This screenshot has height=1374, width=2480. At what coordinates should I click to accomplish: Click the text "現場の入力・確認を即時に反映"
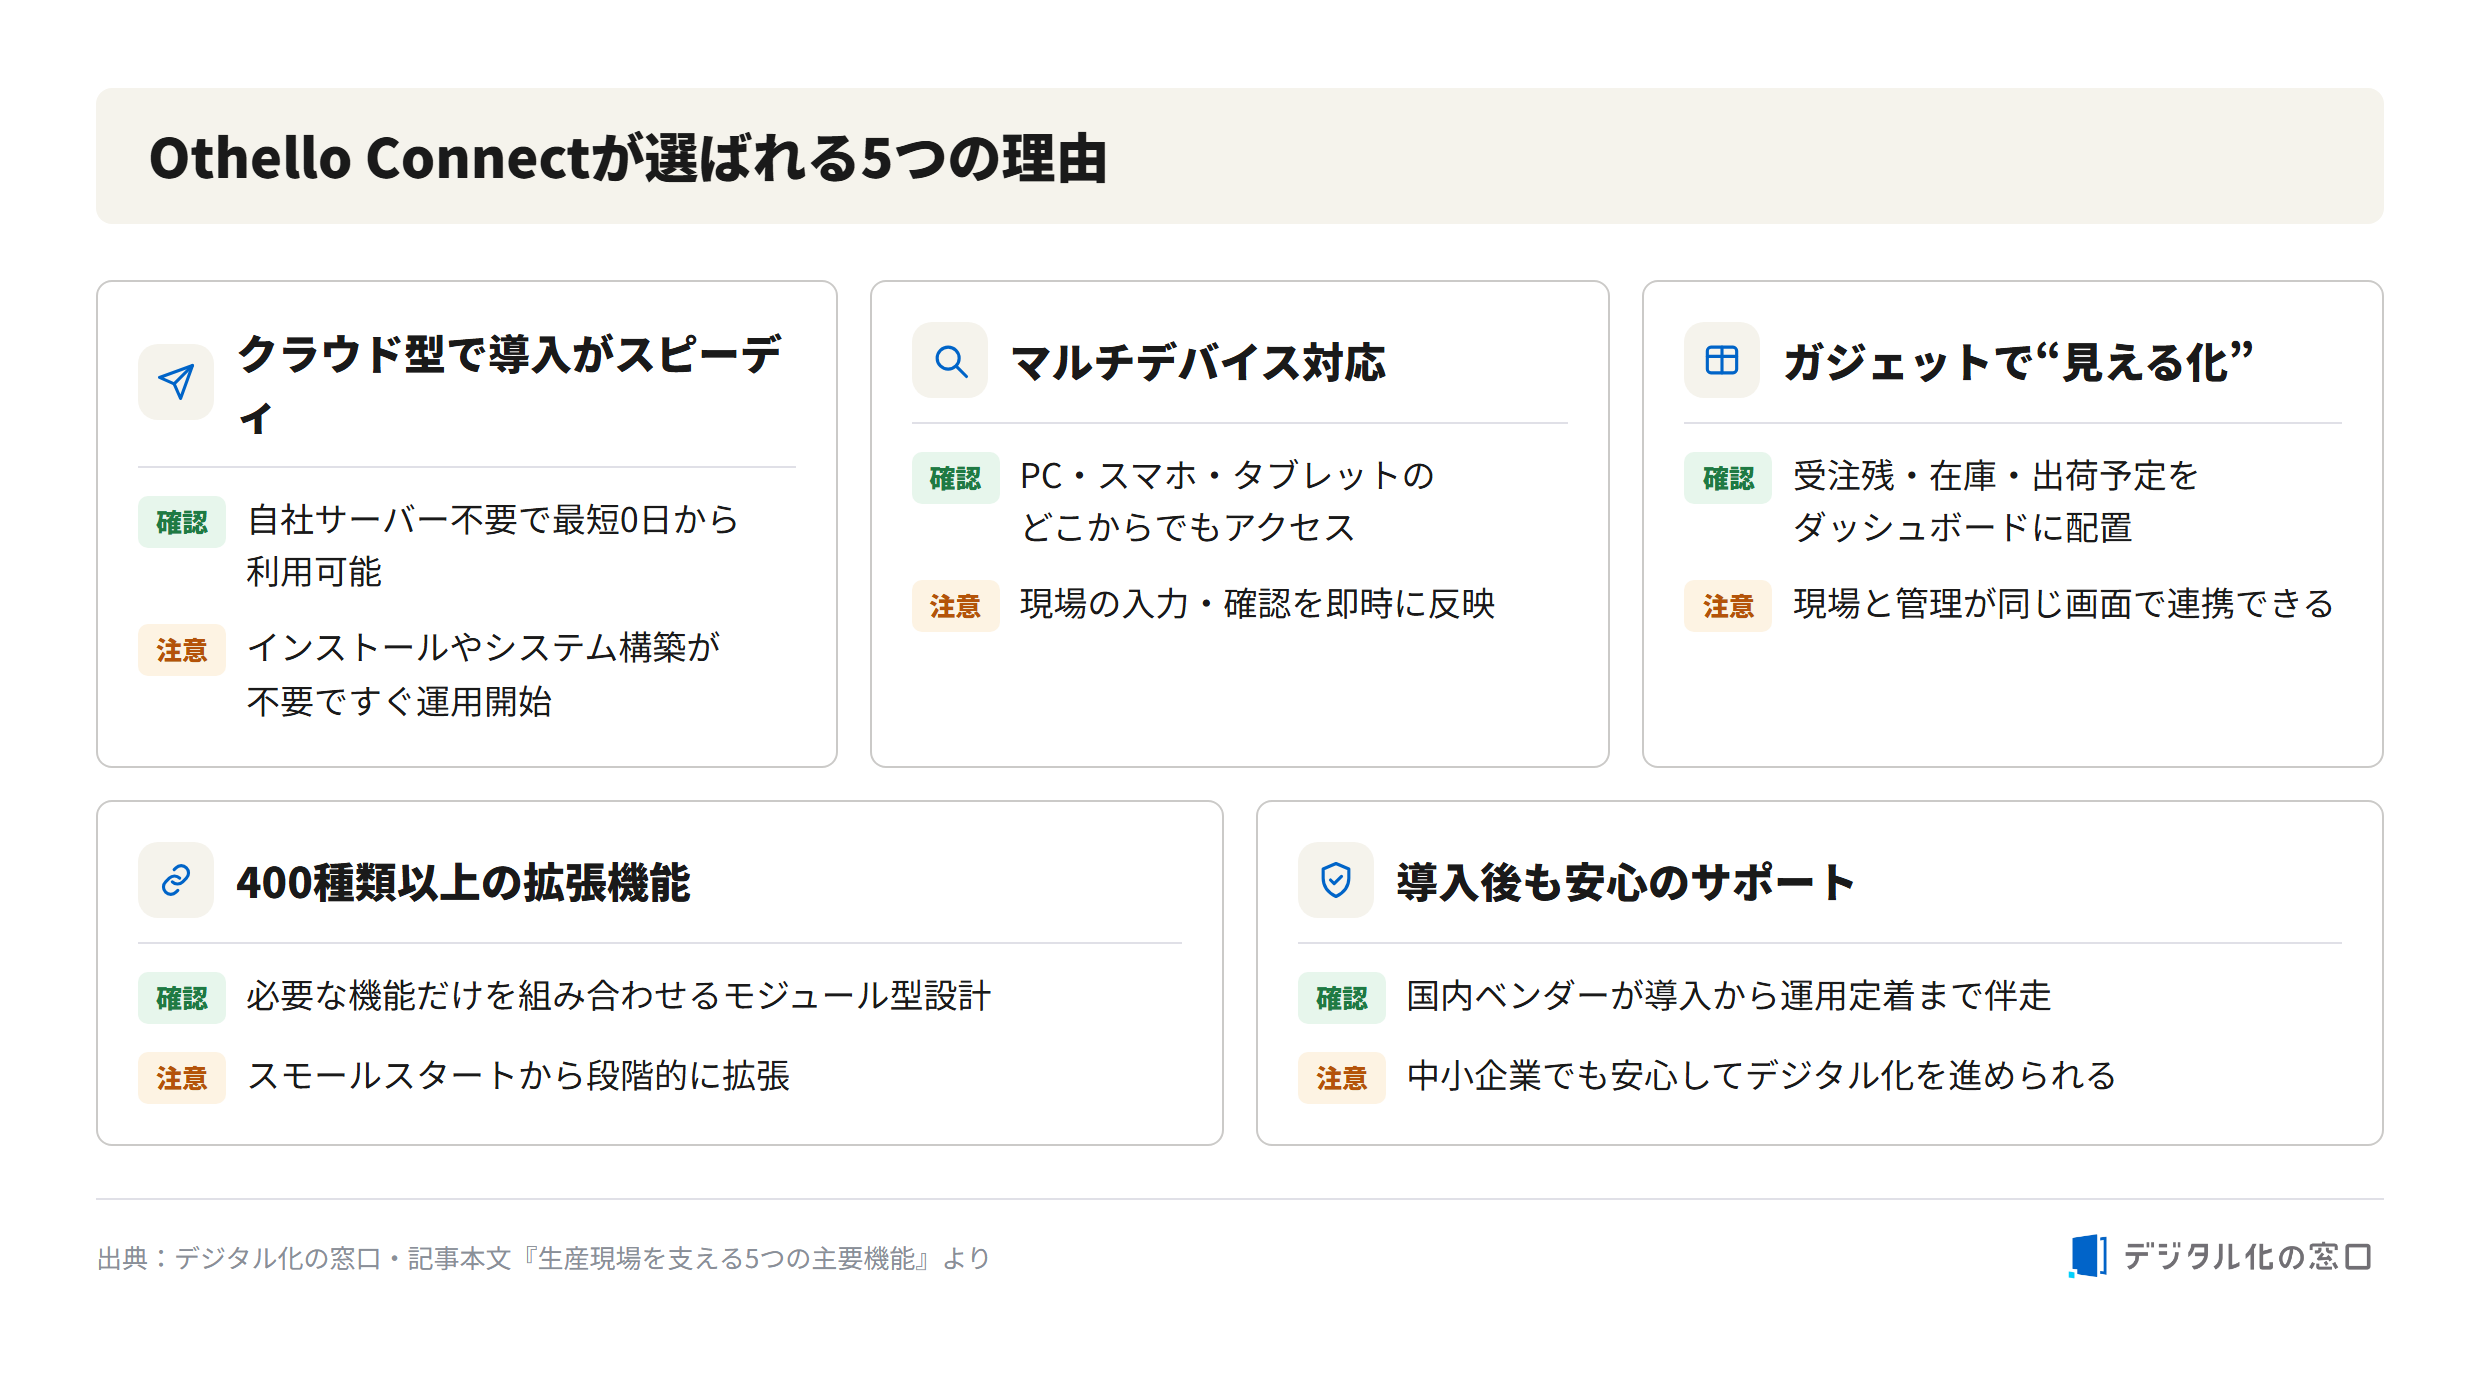point(1257,604)
